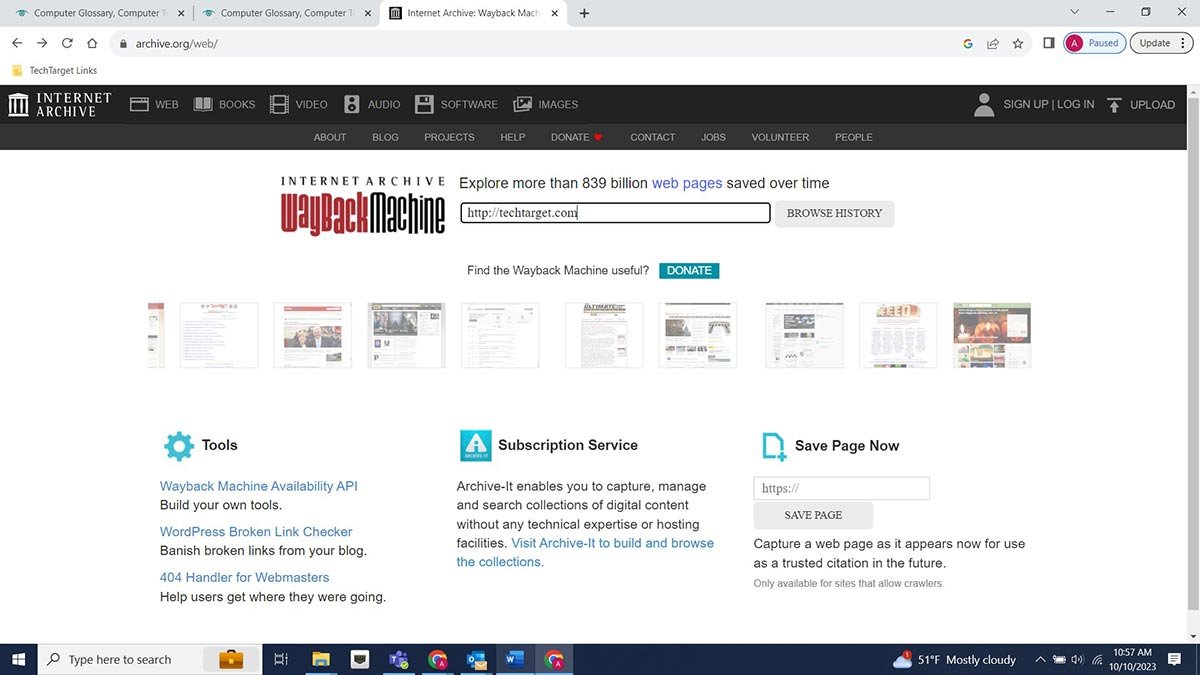The image size is (1200, 675).
Task: Open the Archive-It subscription service icon
Action: click(x=475, y=445)
